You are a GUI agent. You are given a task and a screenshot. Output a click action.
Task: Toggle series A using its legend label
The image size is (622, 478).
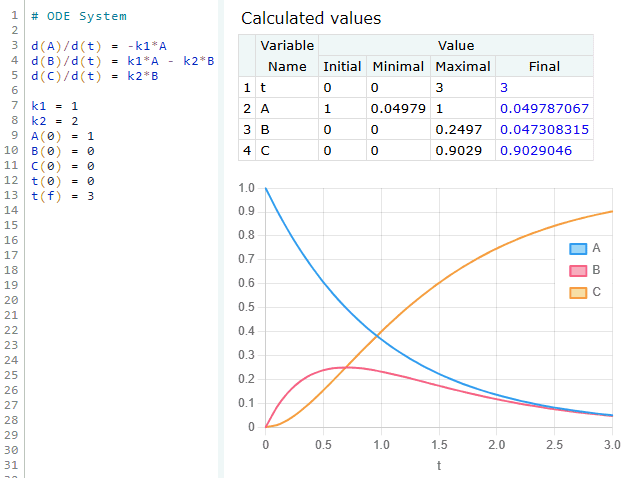597,248
